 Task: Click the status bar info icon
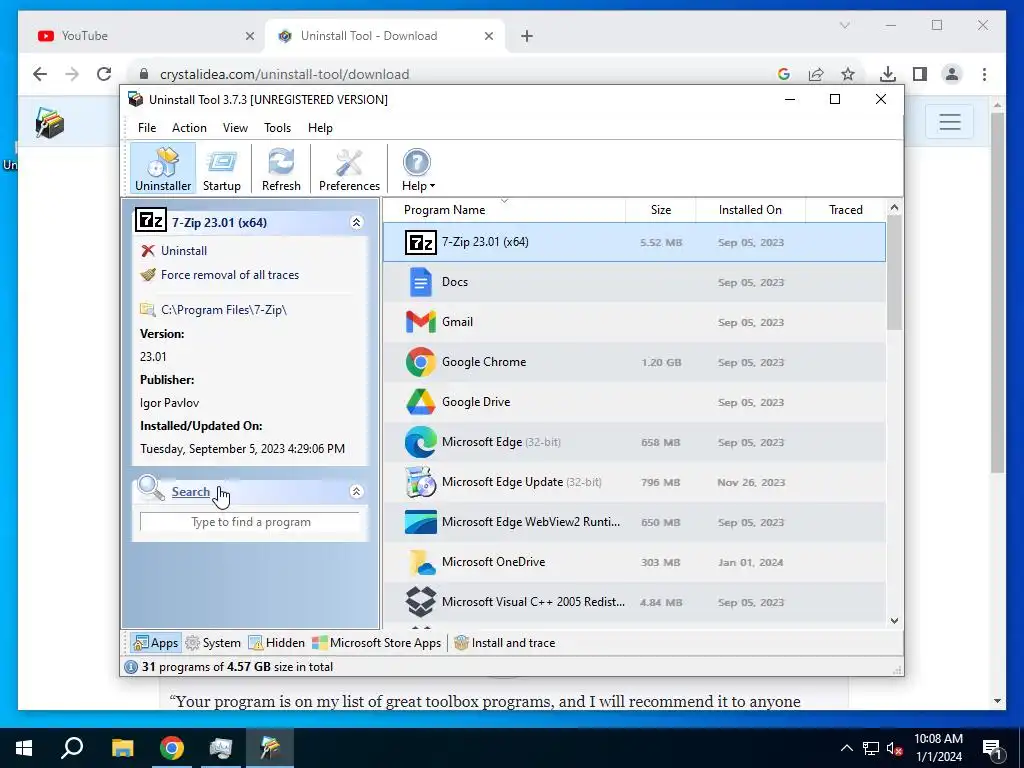click(x=131, y=667)
